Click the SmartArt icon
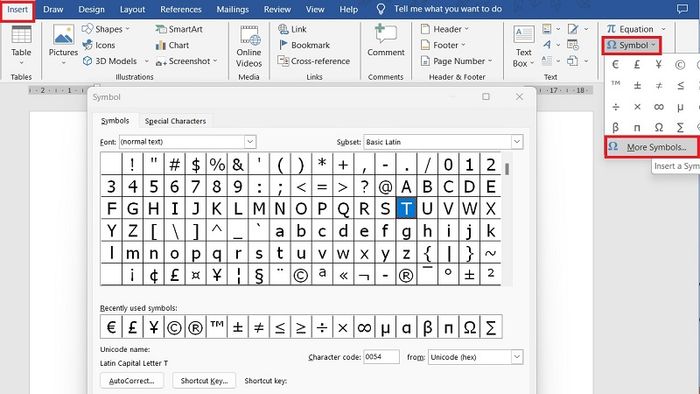Viewport: 700px width, 394px height. [161, 29]
